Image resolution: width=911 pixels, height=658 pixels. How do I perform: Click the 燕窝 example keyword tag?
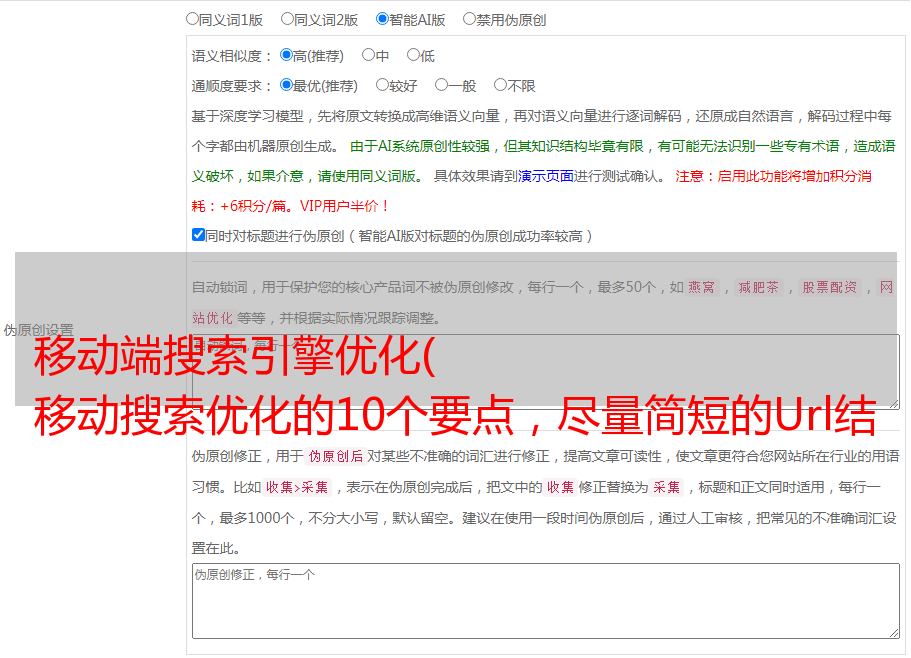tap(702, 287)
